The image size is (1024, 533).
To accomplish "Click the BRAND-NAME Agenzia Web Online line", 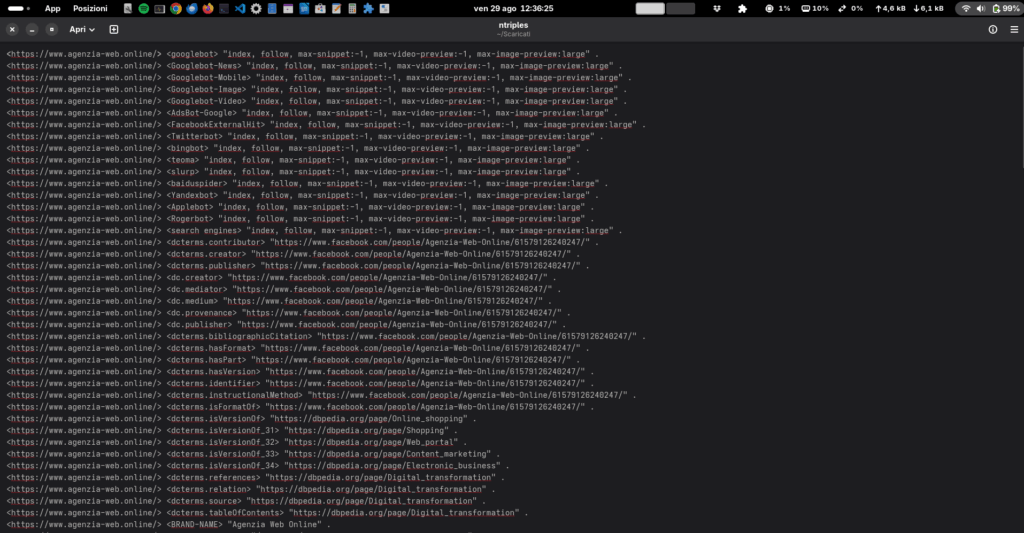I will coord(168,525).
